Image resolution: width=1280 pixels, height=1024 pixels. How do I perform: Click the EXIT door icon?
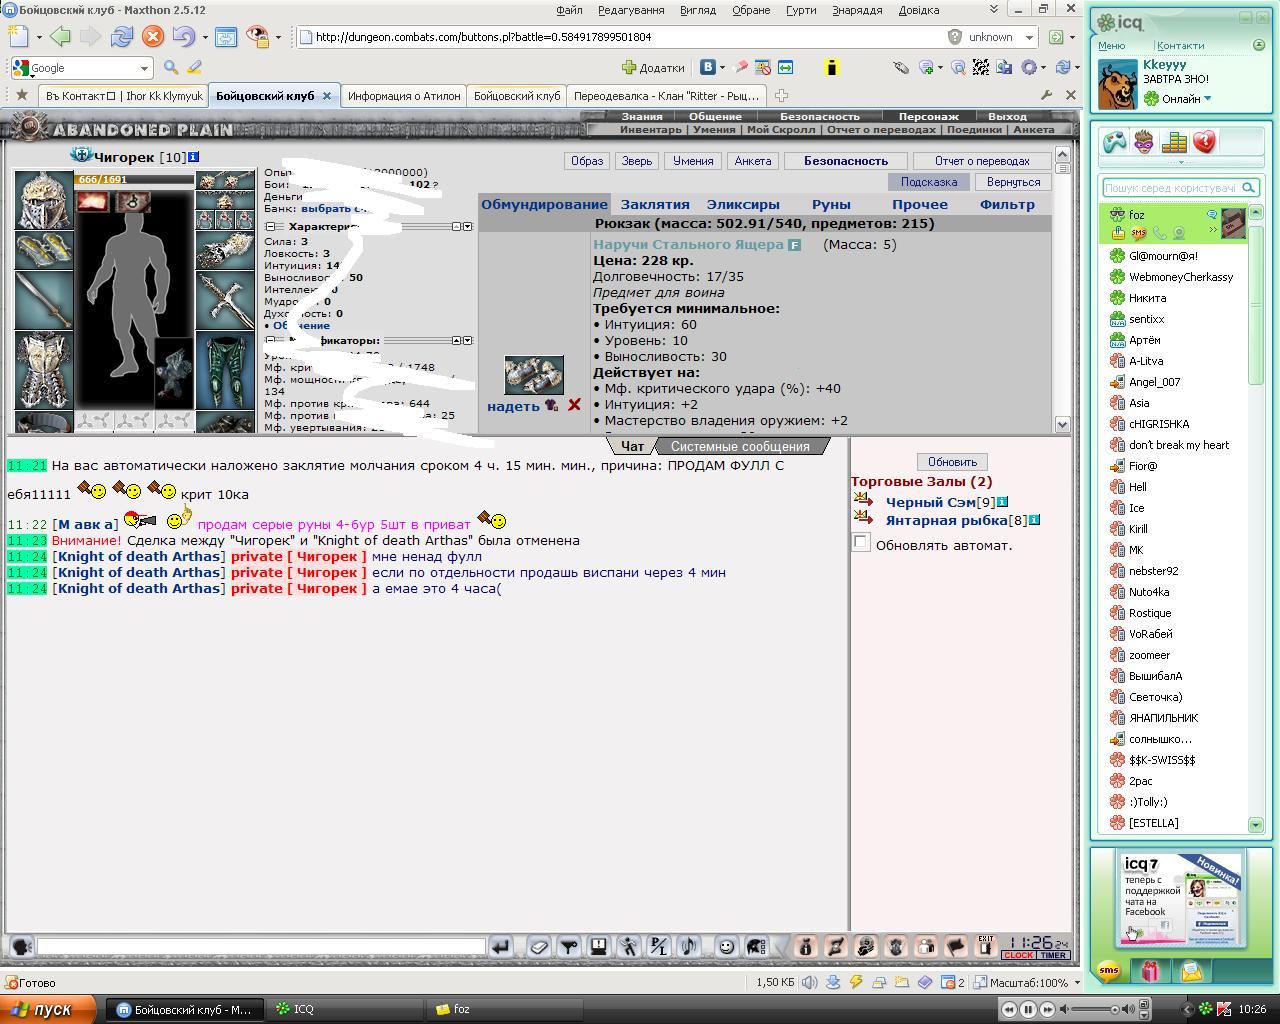point(986,946)
